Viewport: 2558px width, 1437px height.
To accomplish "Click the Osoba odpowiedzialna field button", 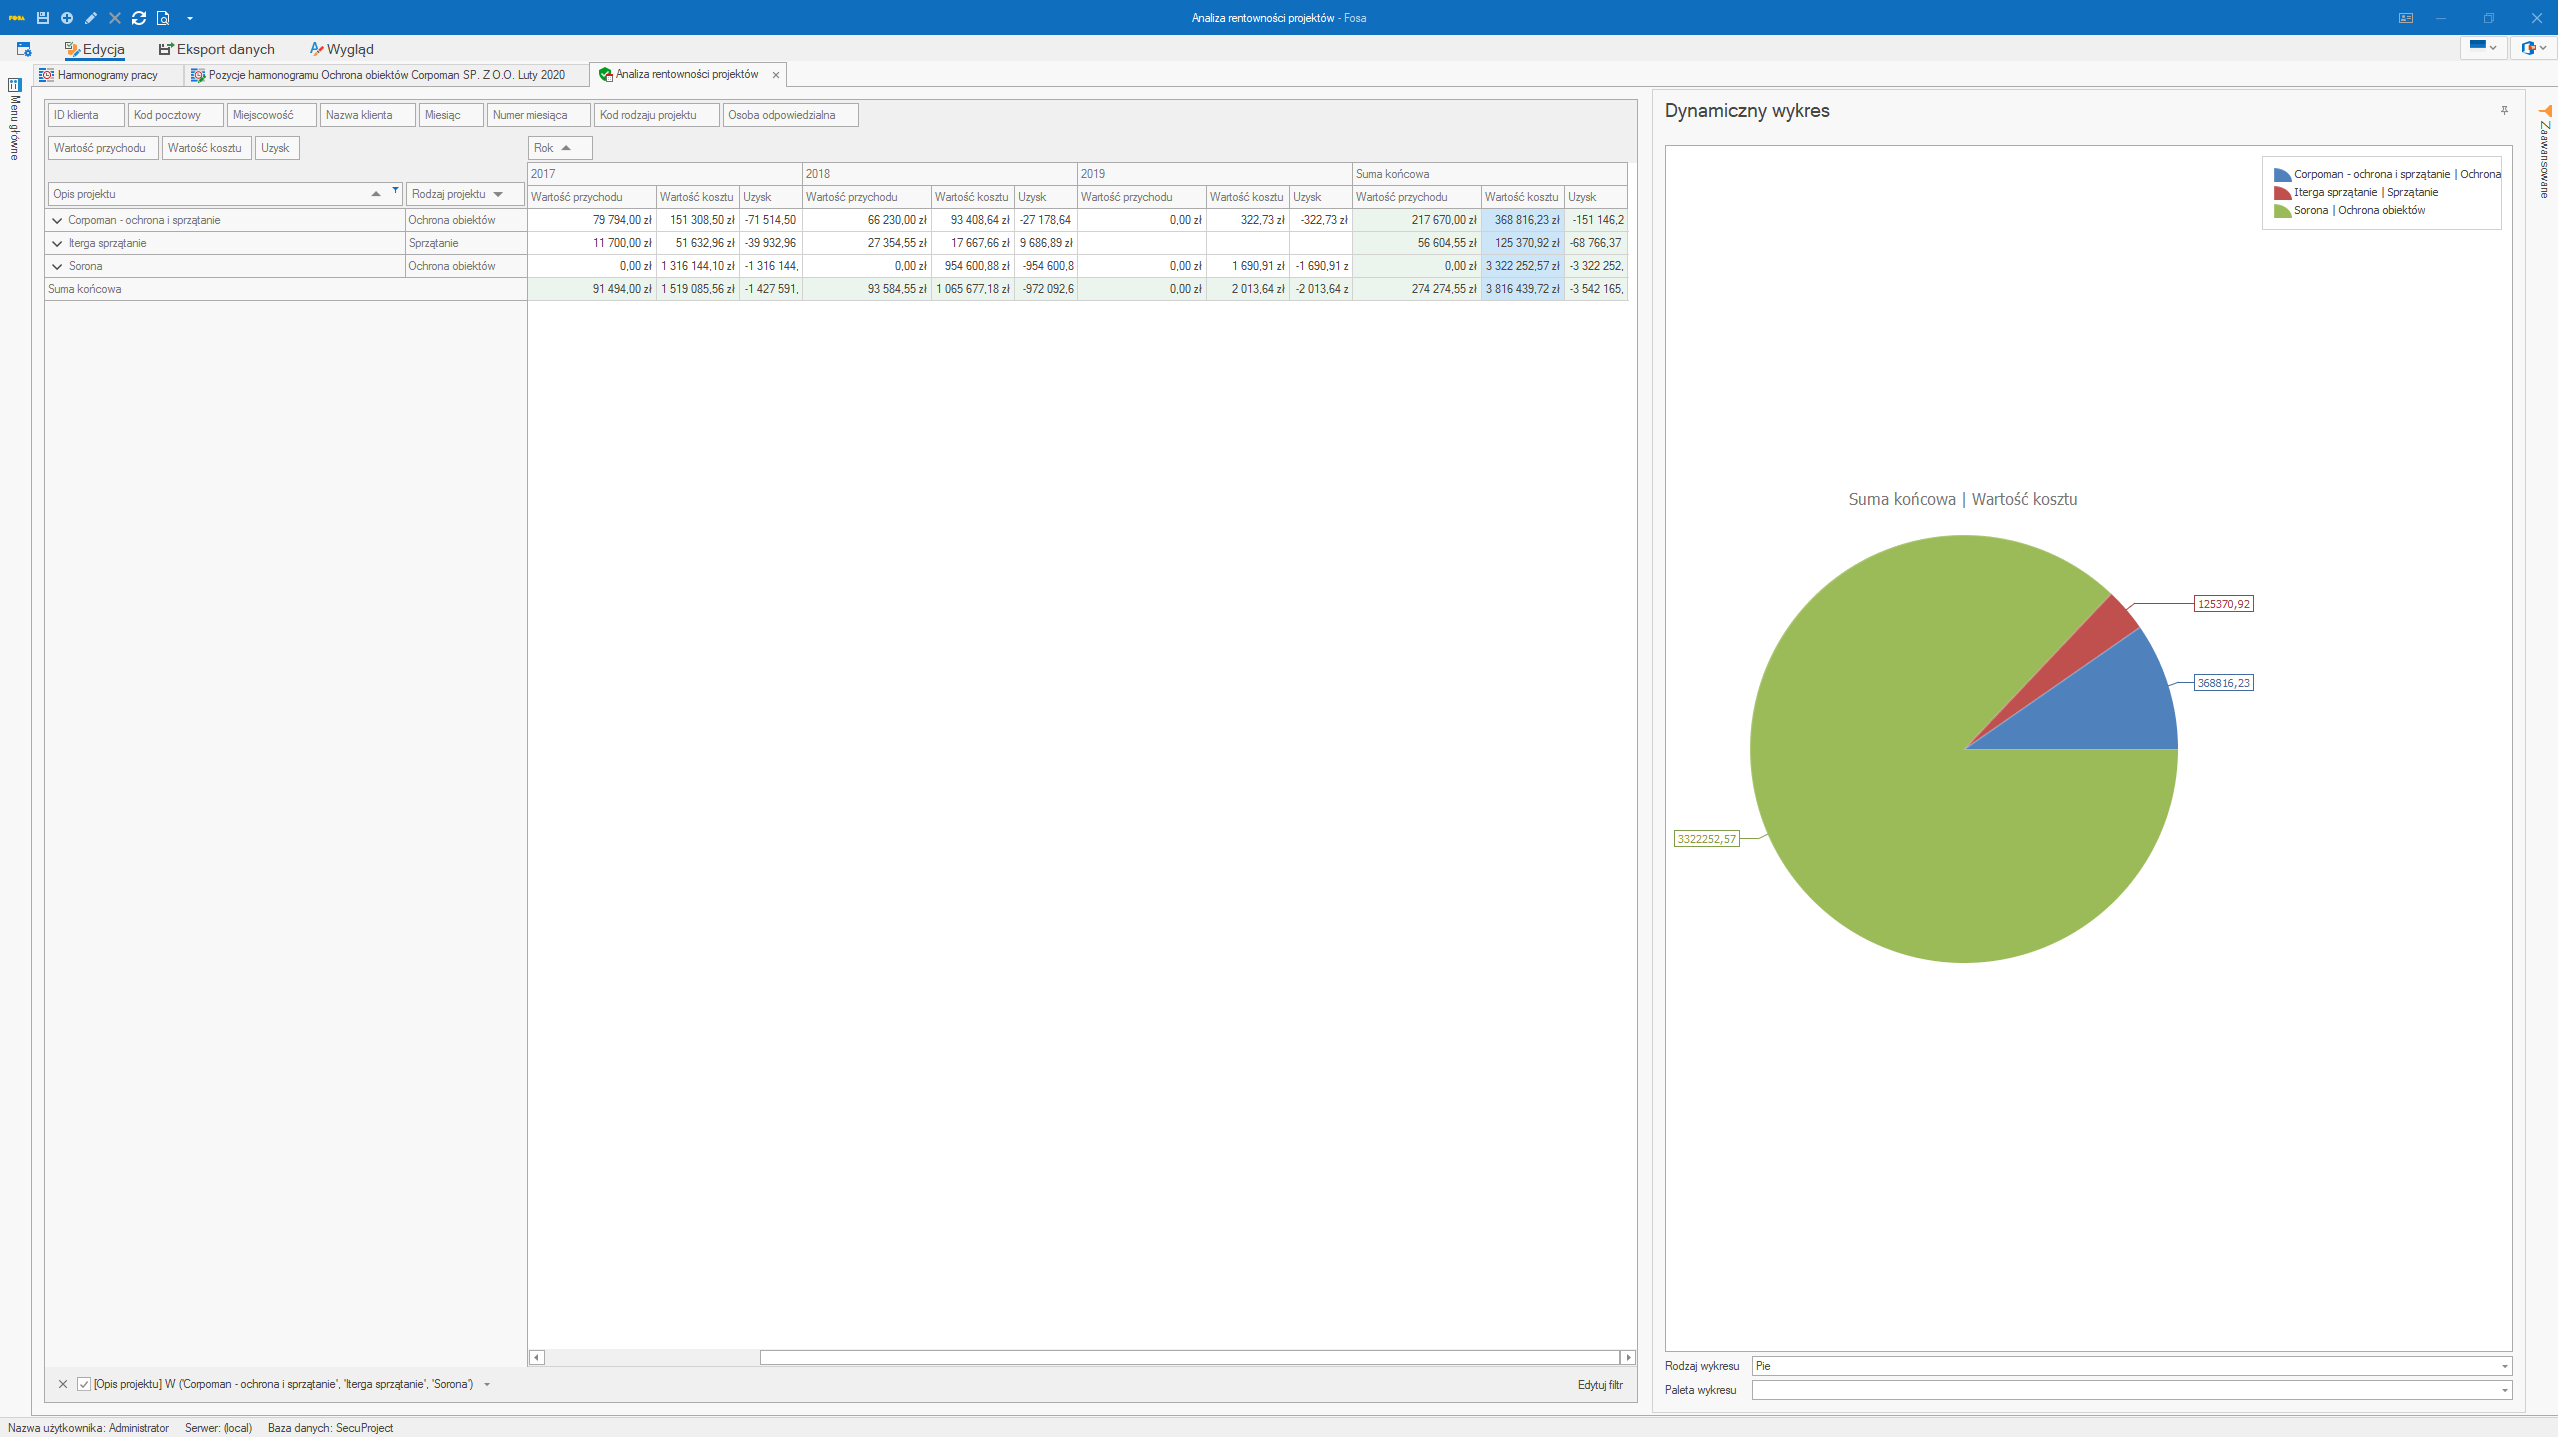I will point(790,115).
